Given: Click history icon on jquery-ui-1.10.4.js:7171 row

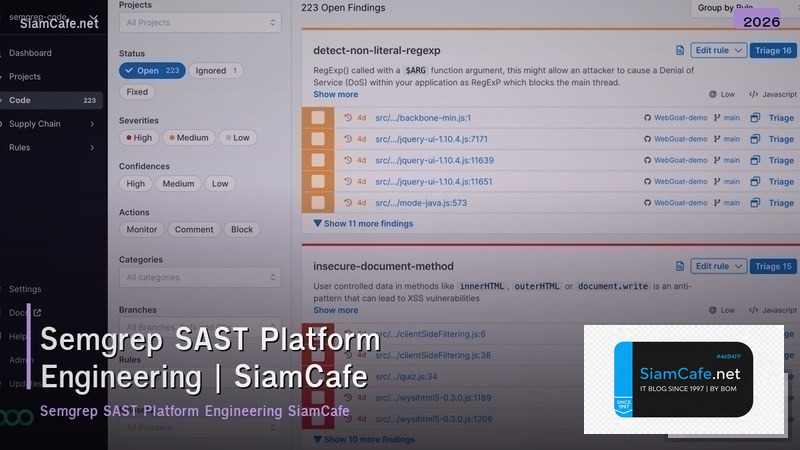Looking at the screenshot, I should pyautogui.click(x=348, y=139).
